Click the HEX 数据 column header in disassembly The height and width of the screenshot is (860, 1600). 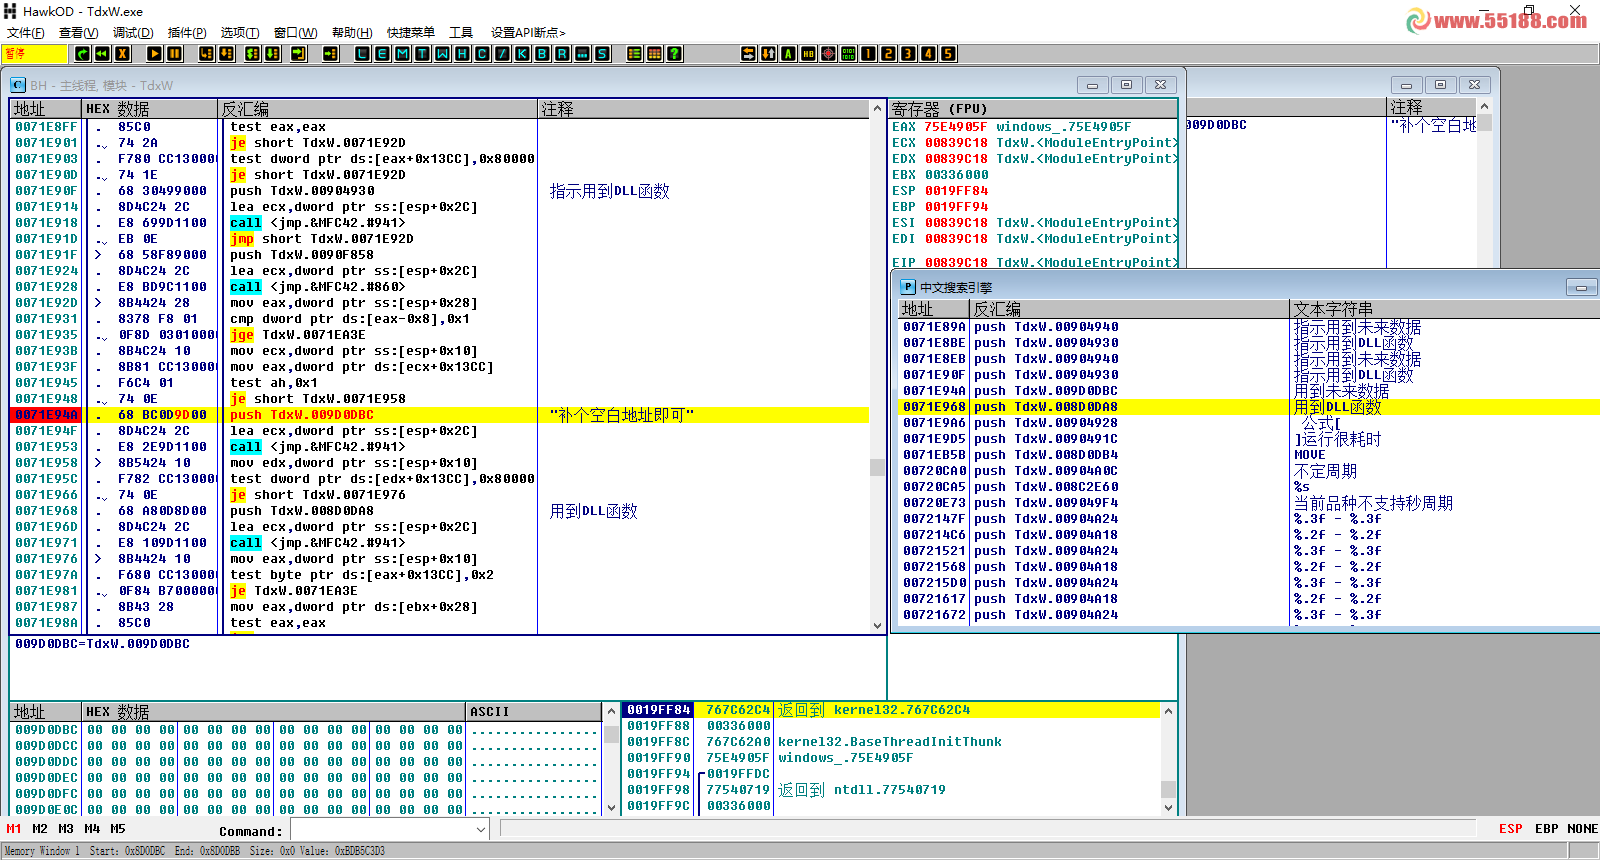150,108
